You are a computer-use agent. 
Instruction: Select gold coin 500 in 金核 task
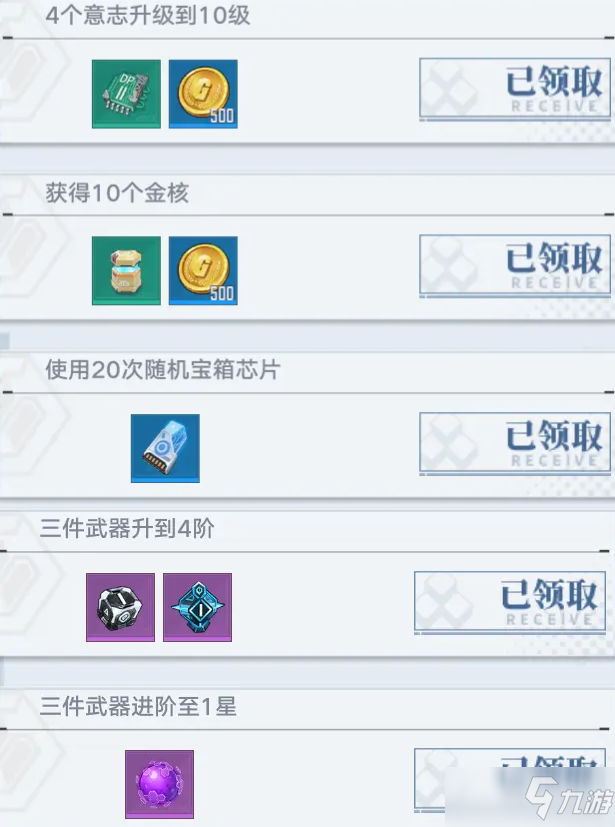click(203, 271)
